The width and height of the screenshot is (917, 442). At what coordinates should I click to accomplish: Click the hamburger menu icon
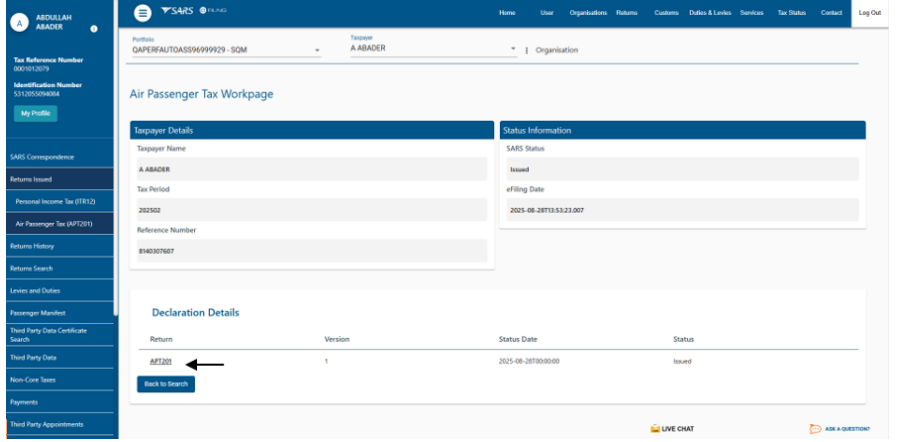pyautogui.click(x=143, y=12)
